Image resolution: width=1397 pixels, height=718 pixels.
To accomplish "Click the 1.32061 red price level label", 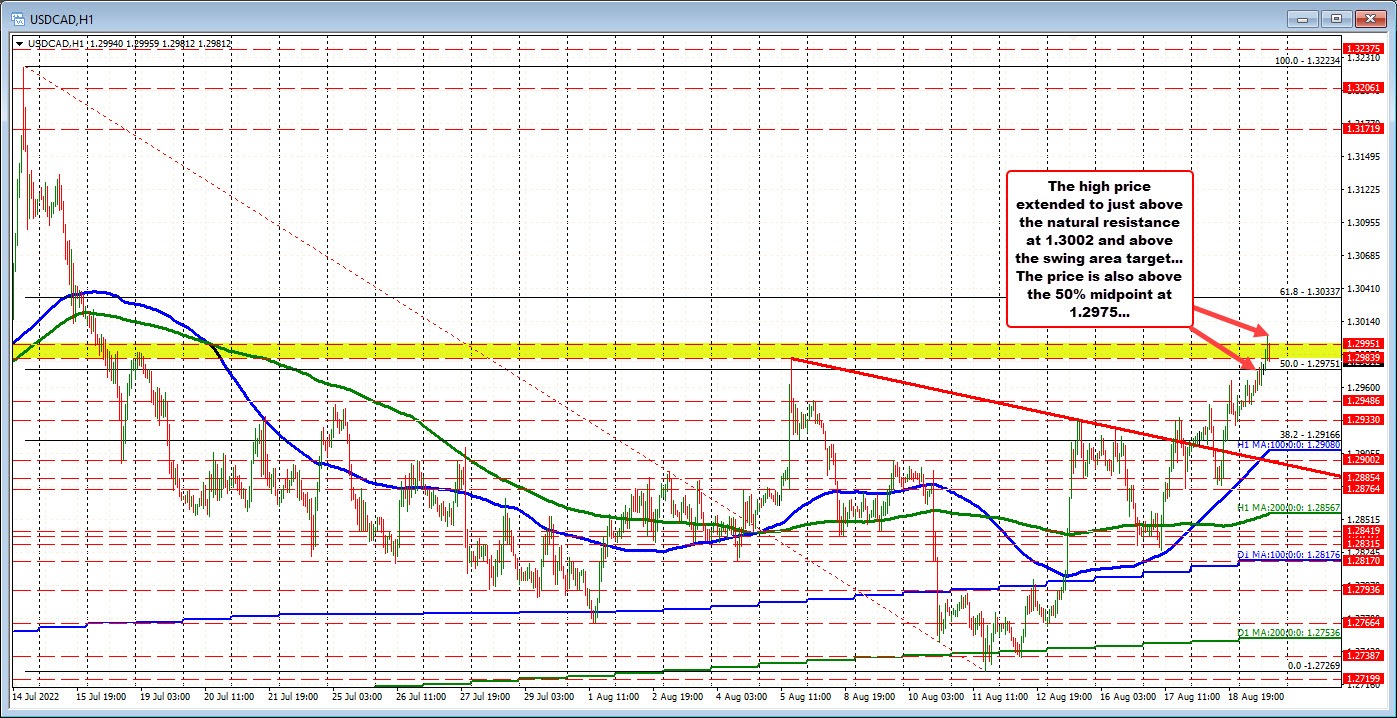I will pos(1362,87).
